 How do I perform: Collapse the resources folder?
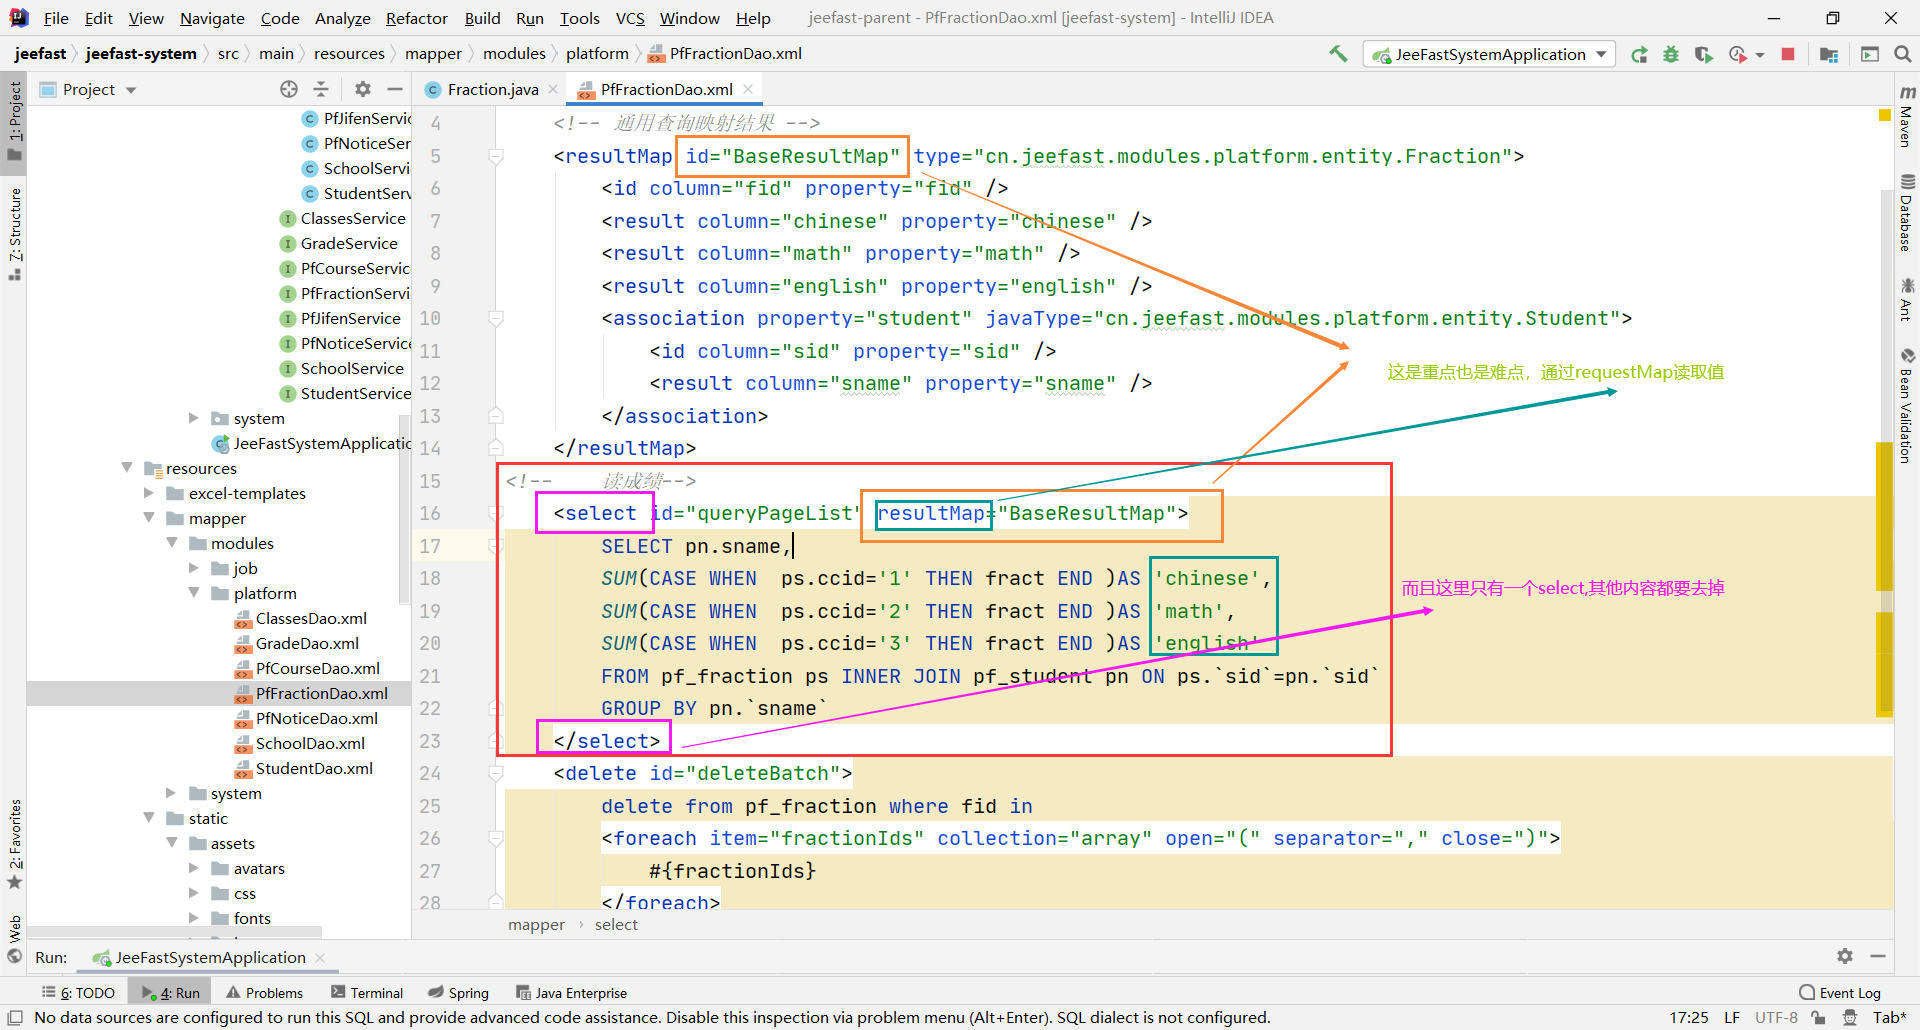(127, 467)
